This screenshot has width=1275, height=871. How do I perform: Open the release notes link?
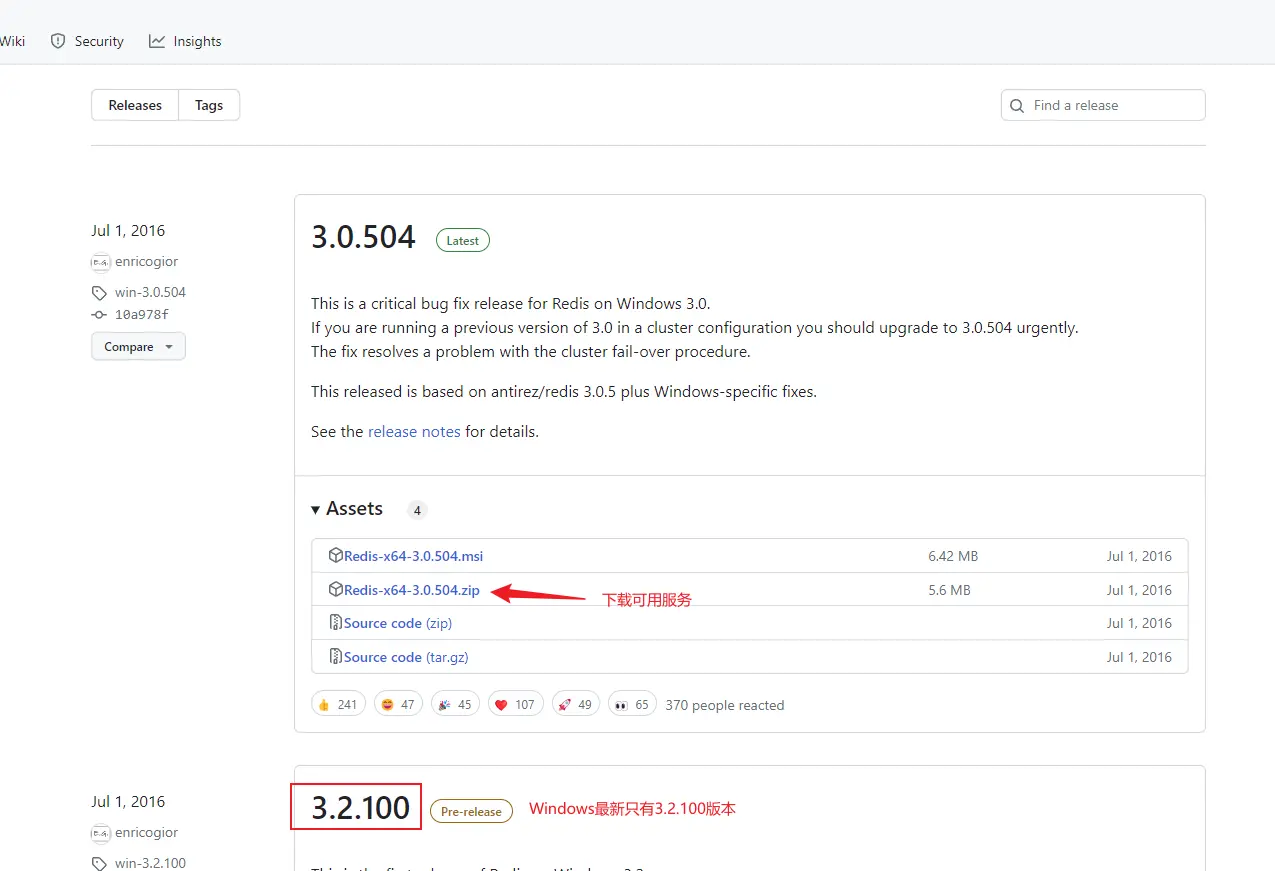click(x=414, y=432)
